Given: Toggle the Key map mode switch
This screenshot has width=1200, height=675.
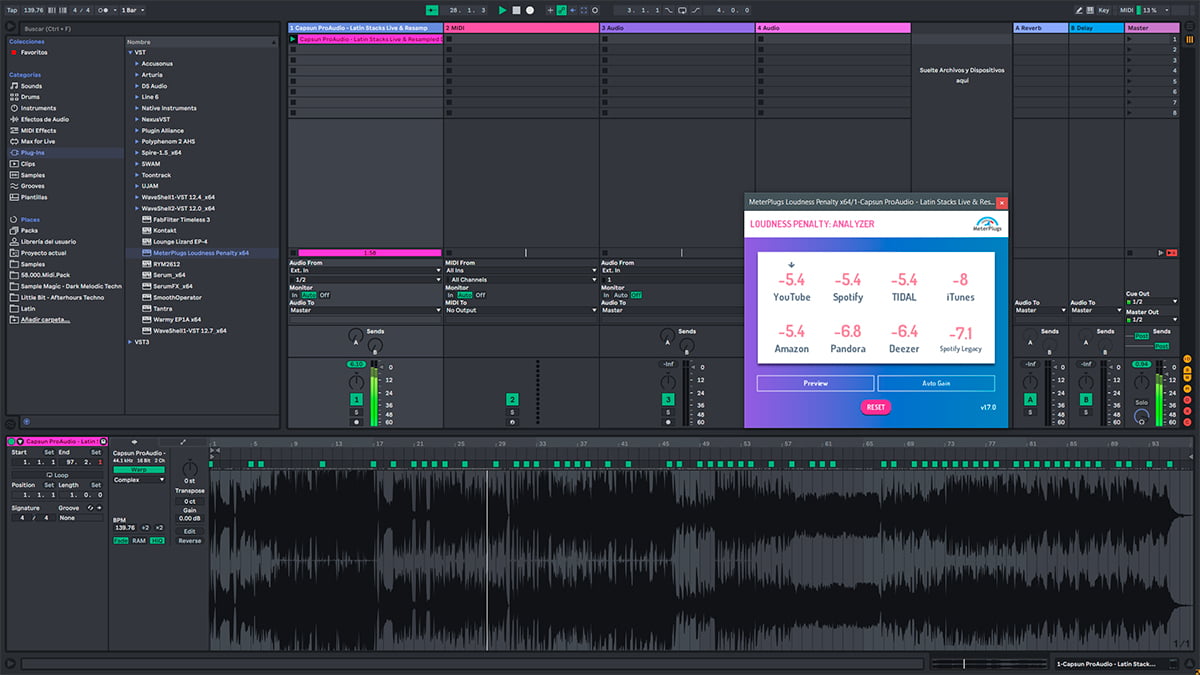Looking at the screenshot, I should pos(1103,10).
